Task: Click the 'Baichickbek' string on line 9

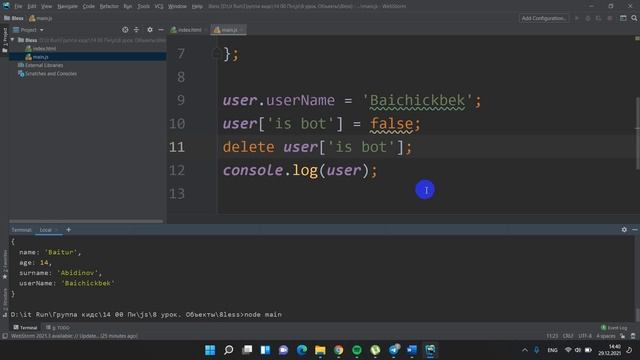Action: point(417,100)
